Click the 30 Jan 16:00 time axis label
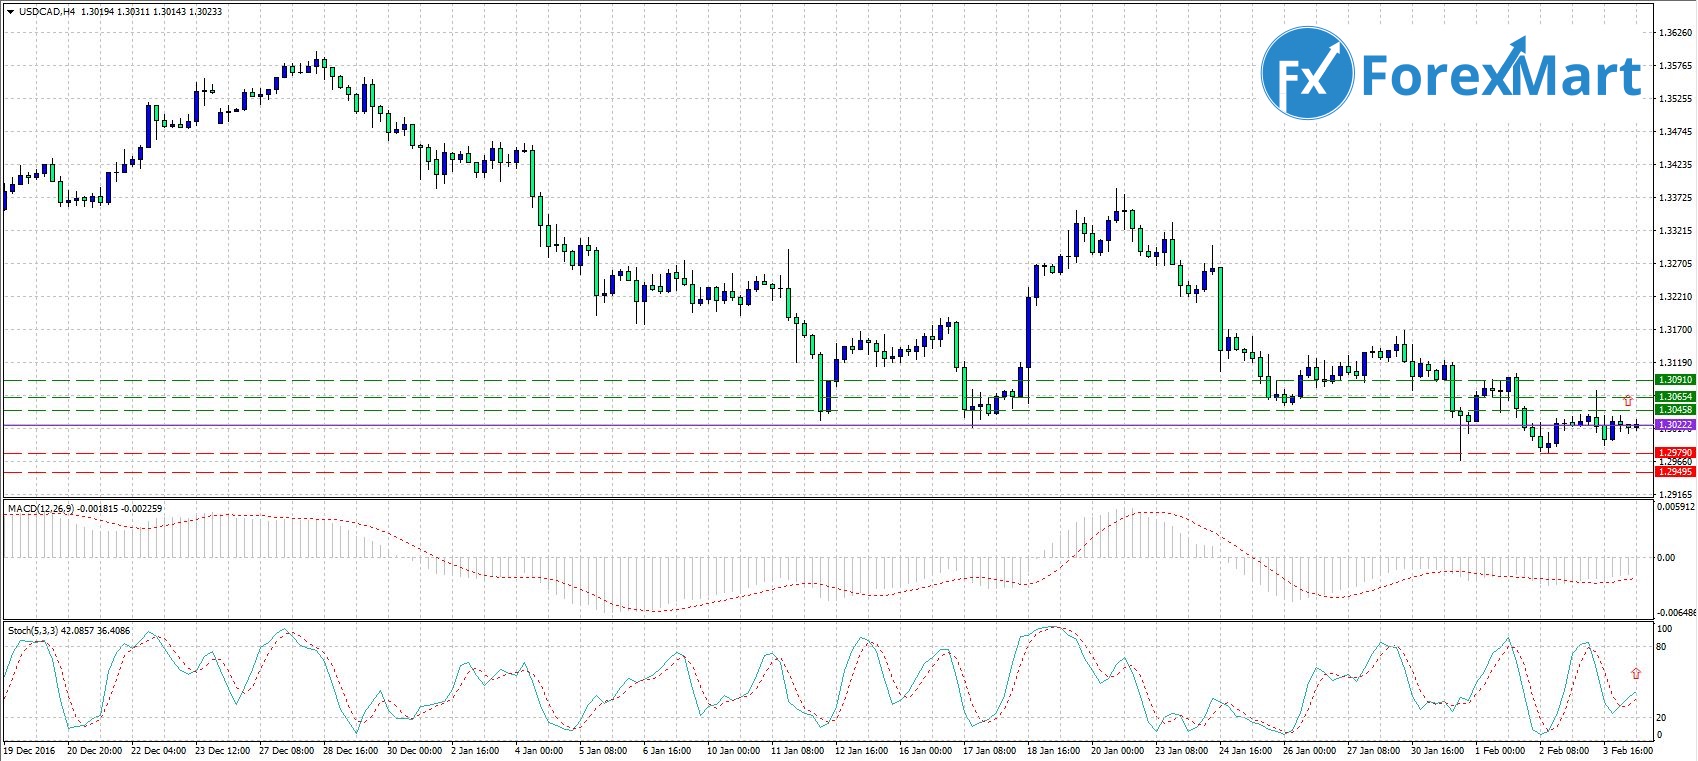Screen dimensions: 1698x761 1438,751
